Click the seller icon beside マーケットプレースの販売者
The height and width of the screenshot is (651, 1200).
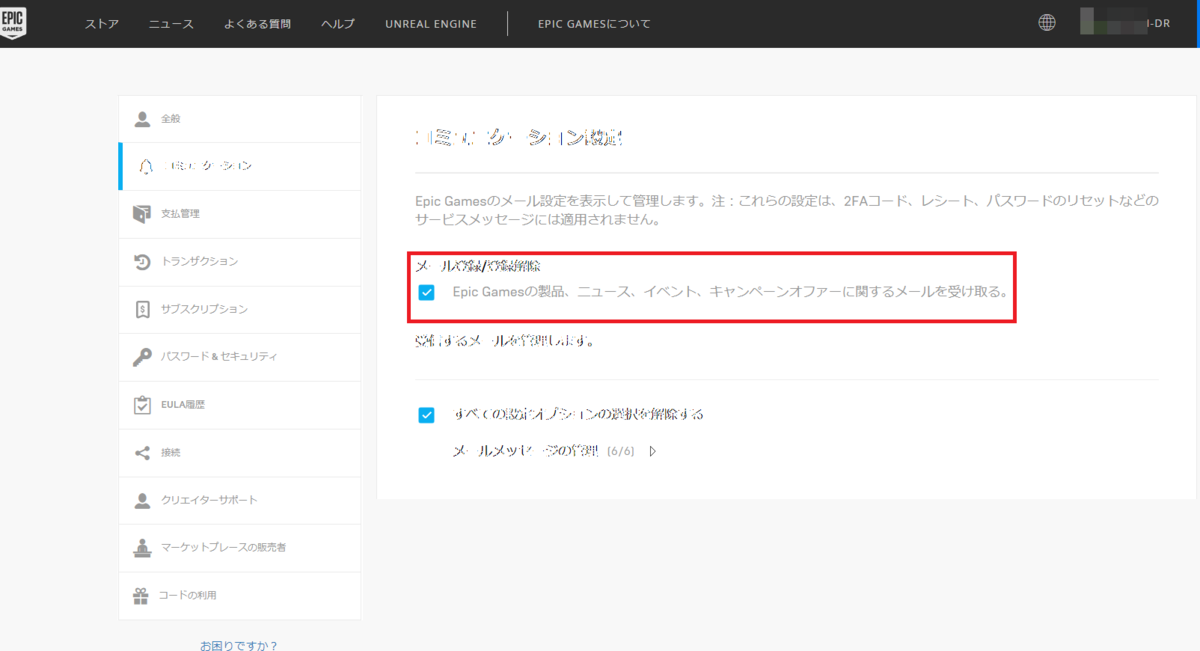[x=142, y=548]
